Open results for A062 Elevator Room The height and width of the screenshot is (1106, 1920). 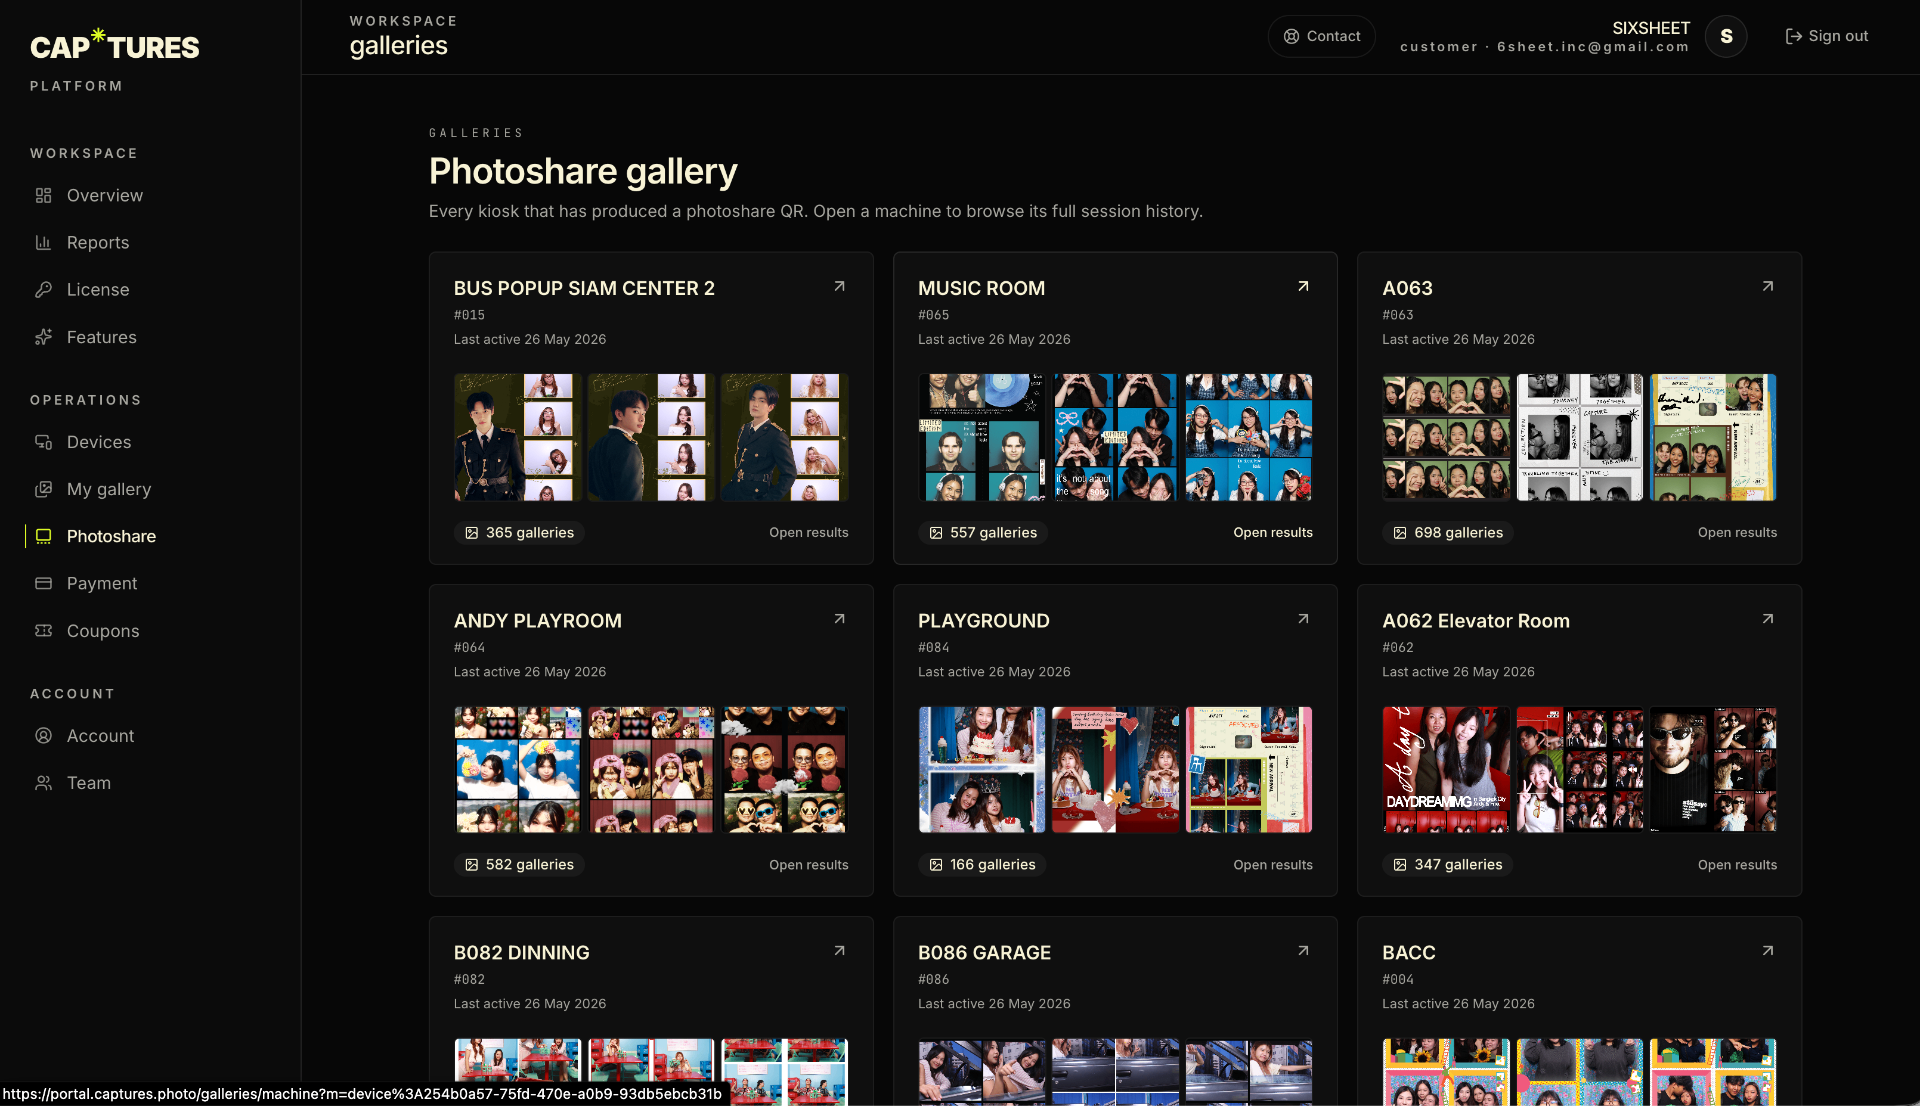(1737, 865)
